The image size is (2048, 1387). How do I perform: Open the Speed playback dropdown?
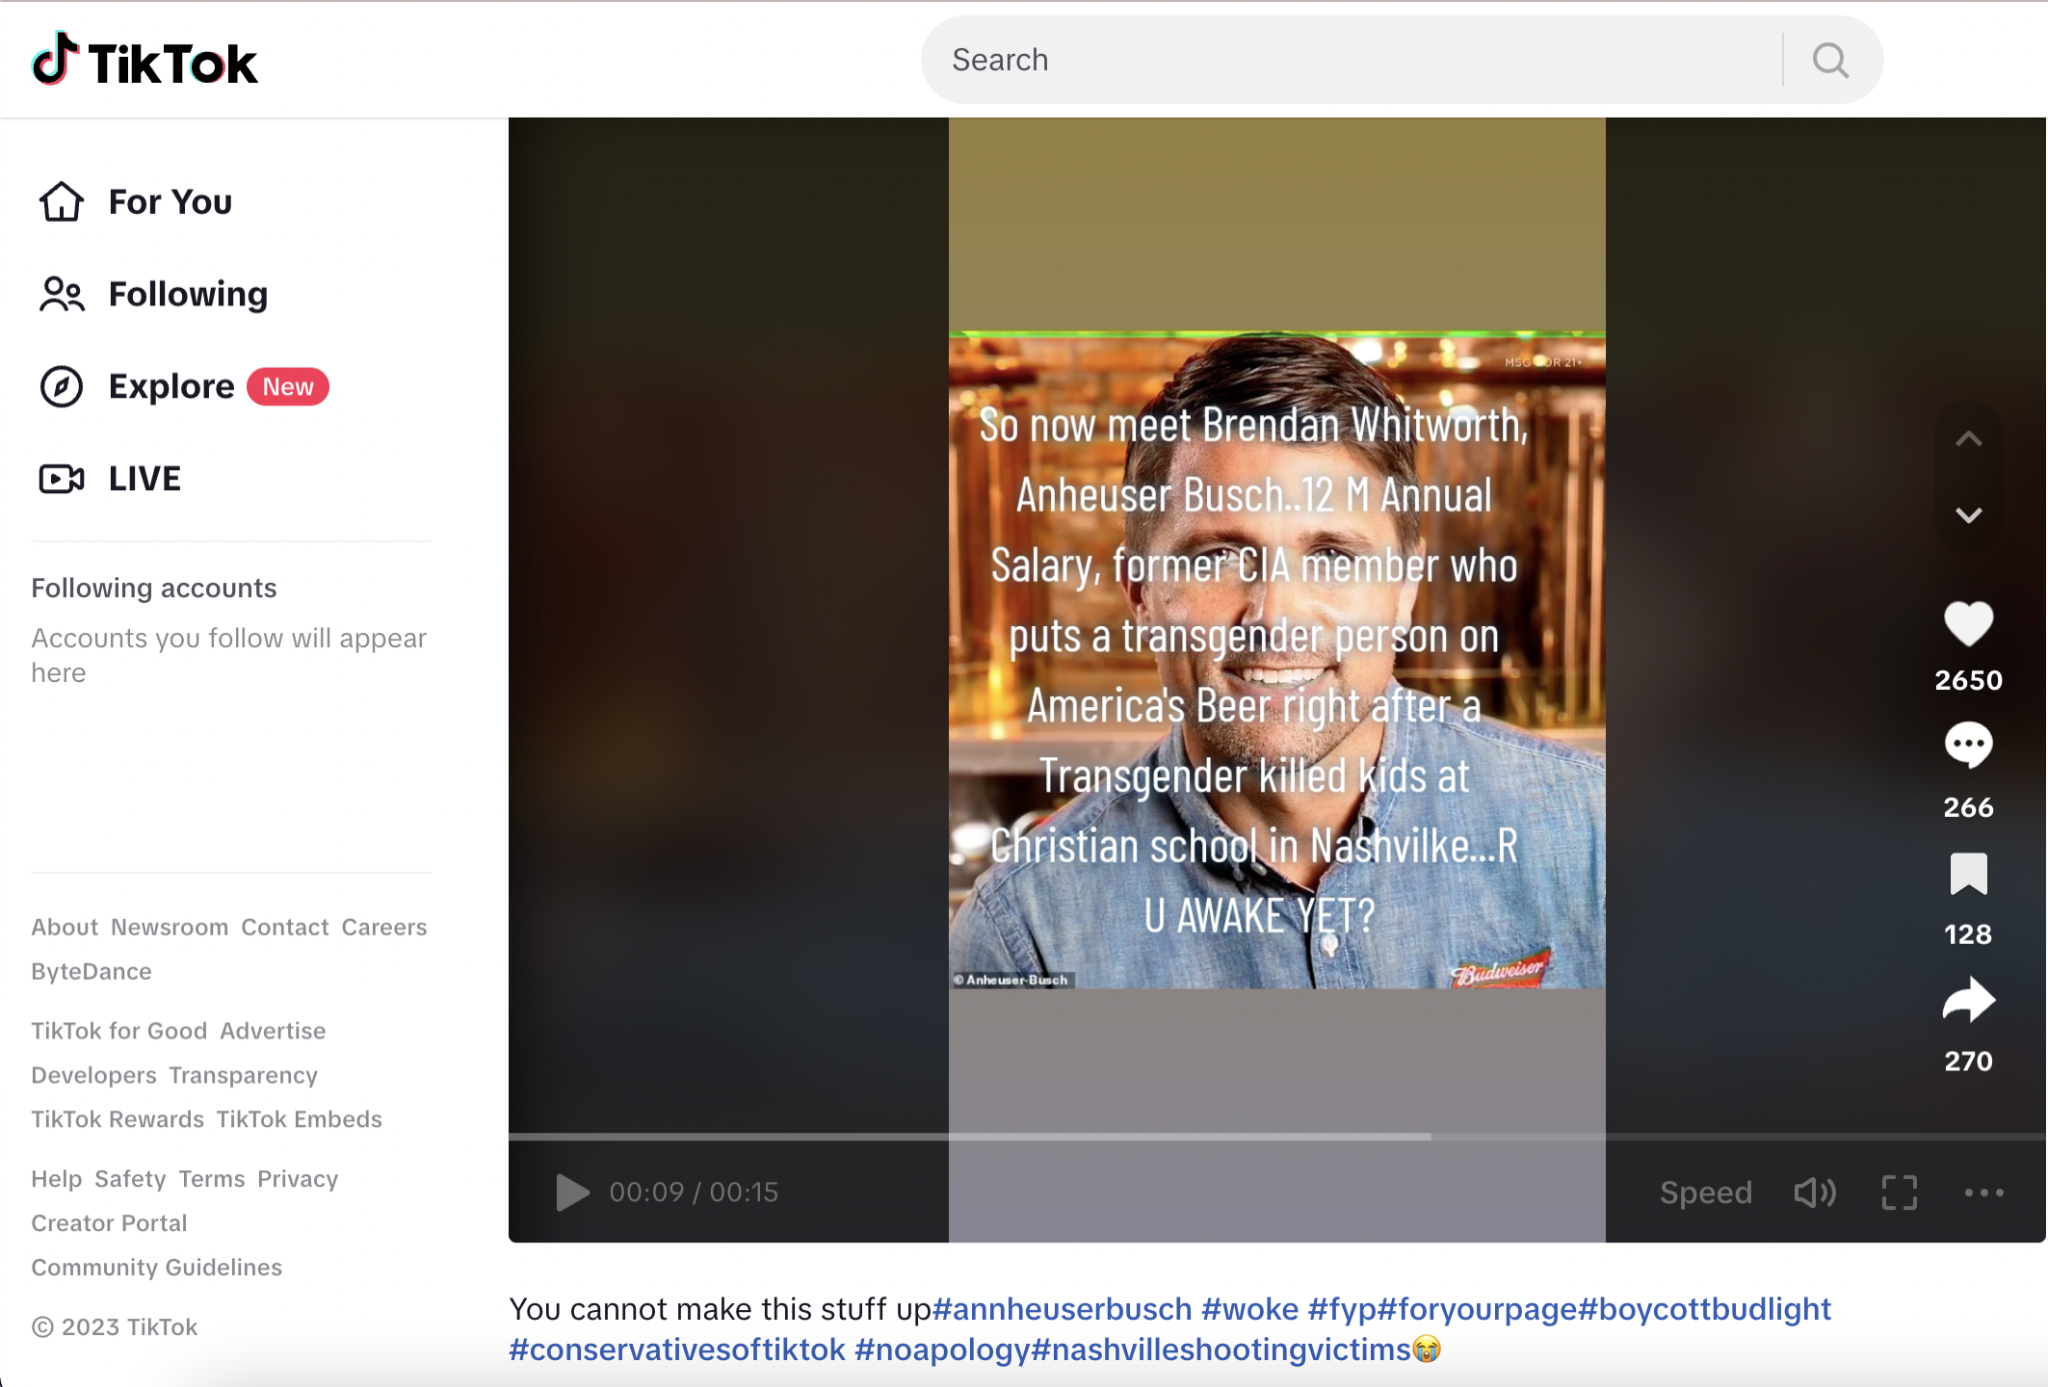tap(1705, 1192)
